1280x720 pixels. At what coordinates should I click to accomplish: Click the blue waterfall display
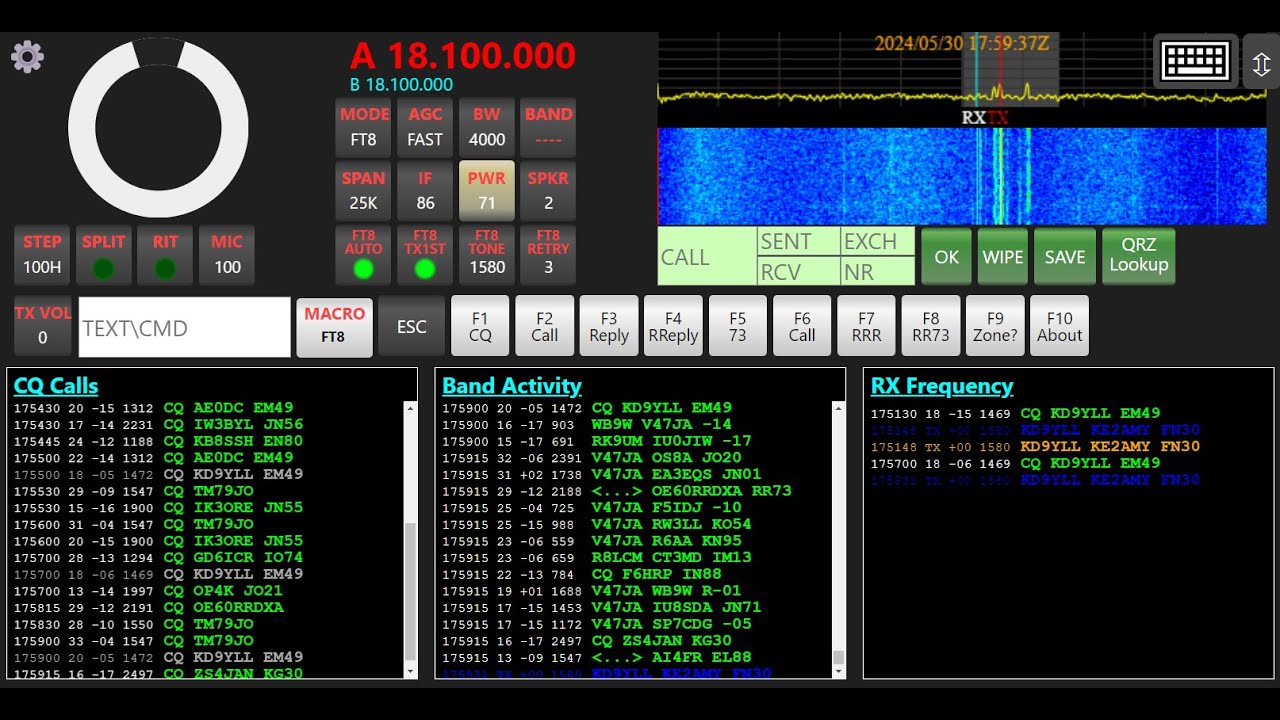[962, 176]
